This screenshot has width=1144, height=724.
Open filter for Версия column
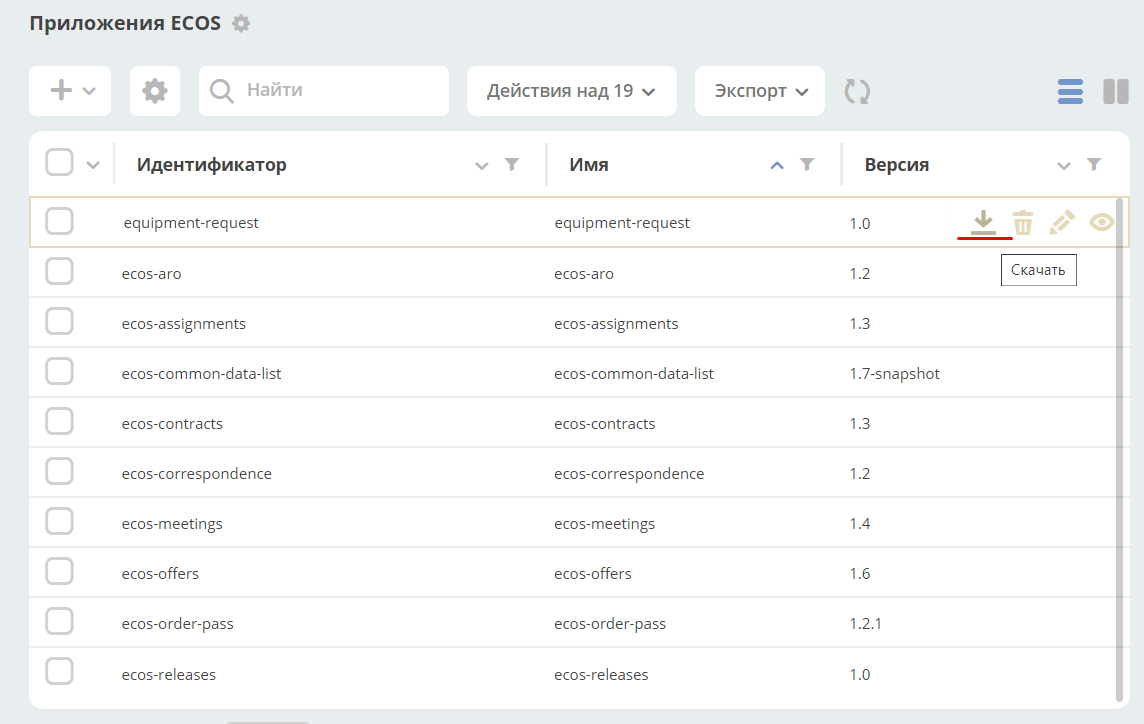coord(1094,164)
